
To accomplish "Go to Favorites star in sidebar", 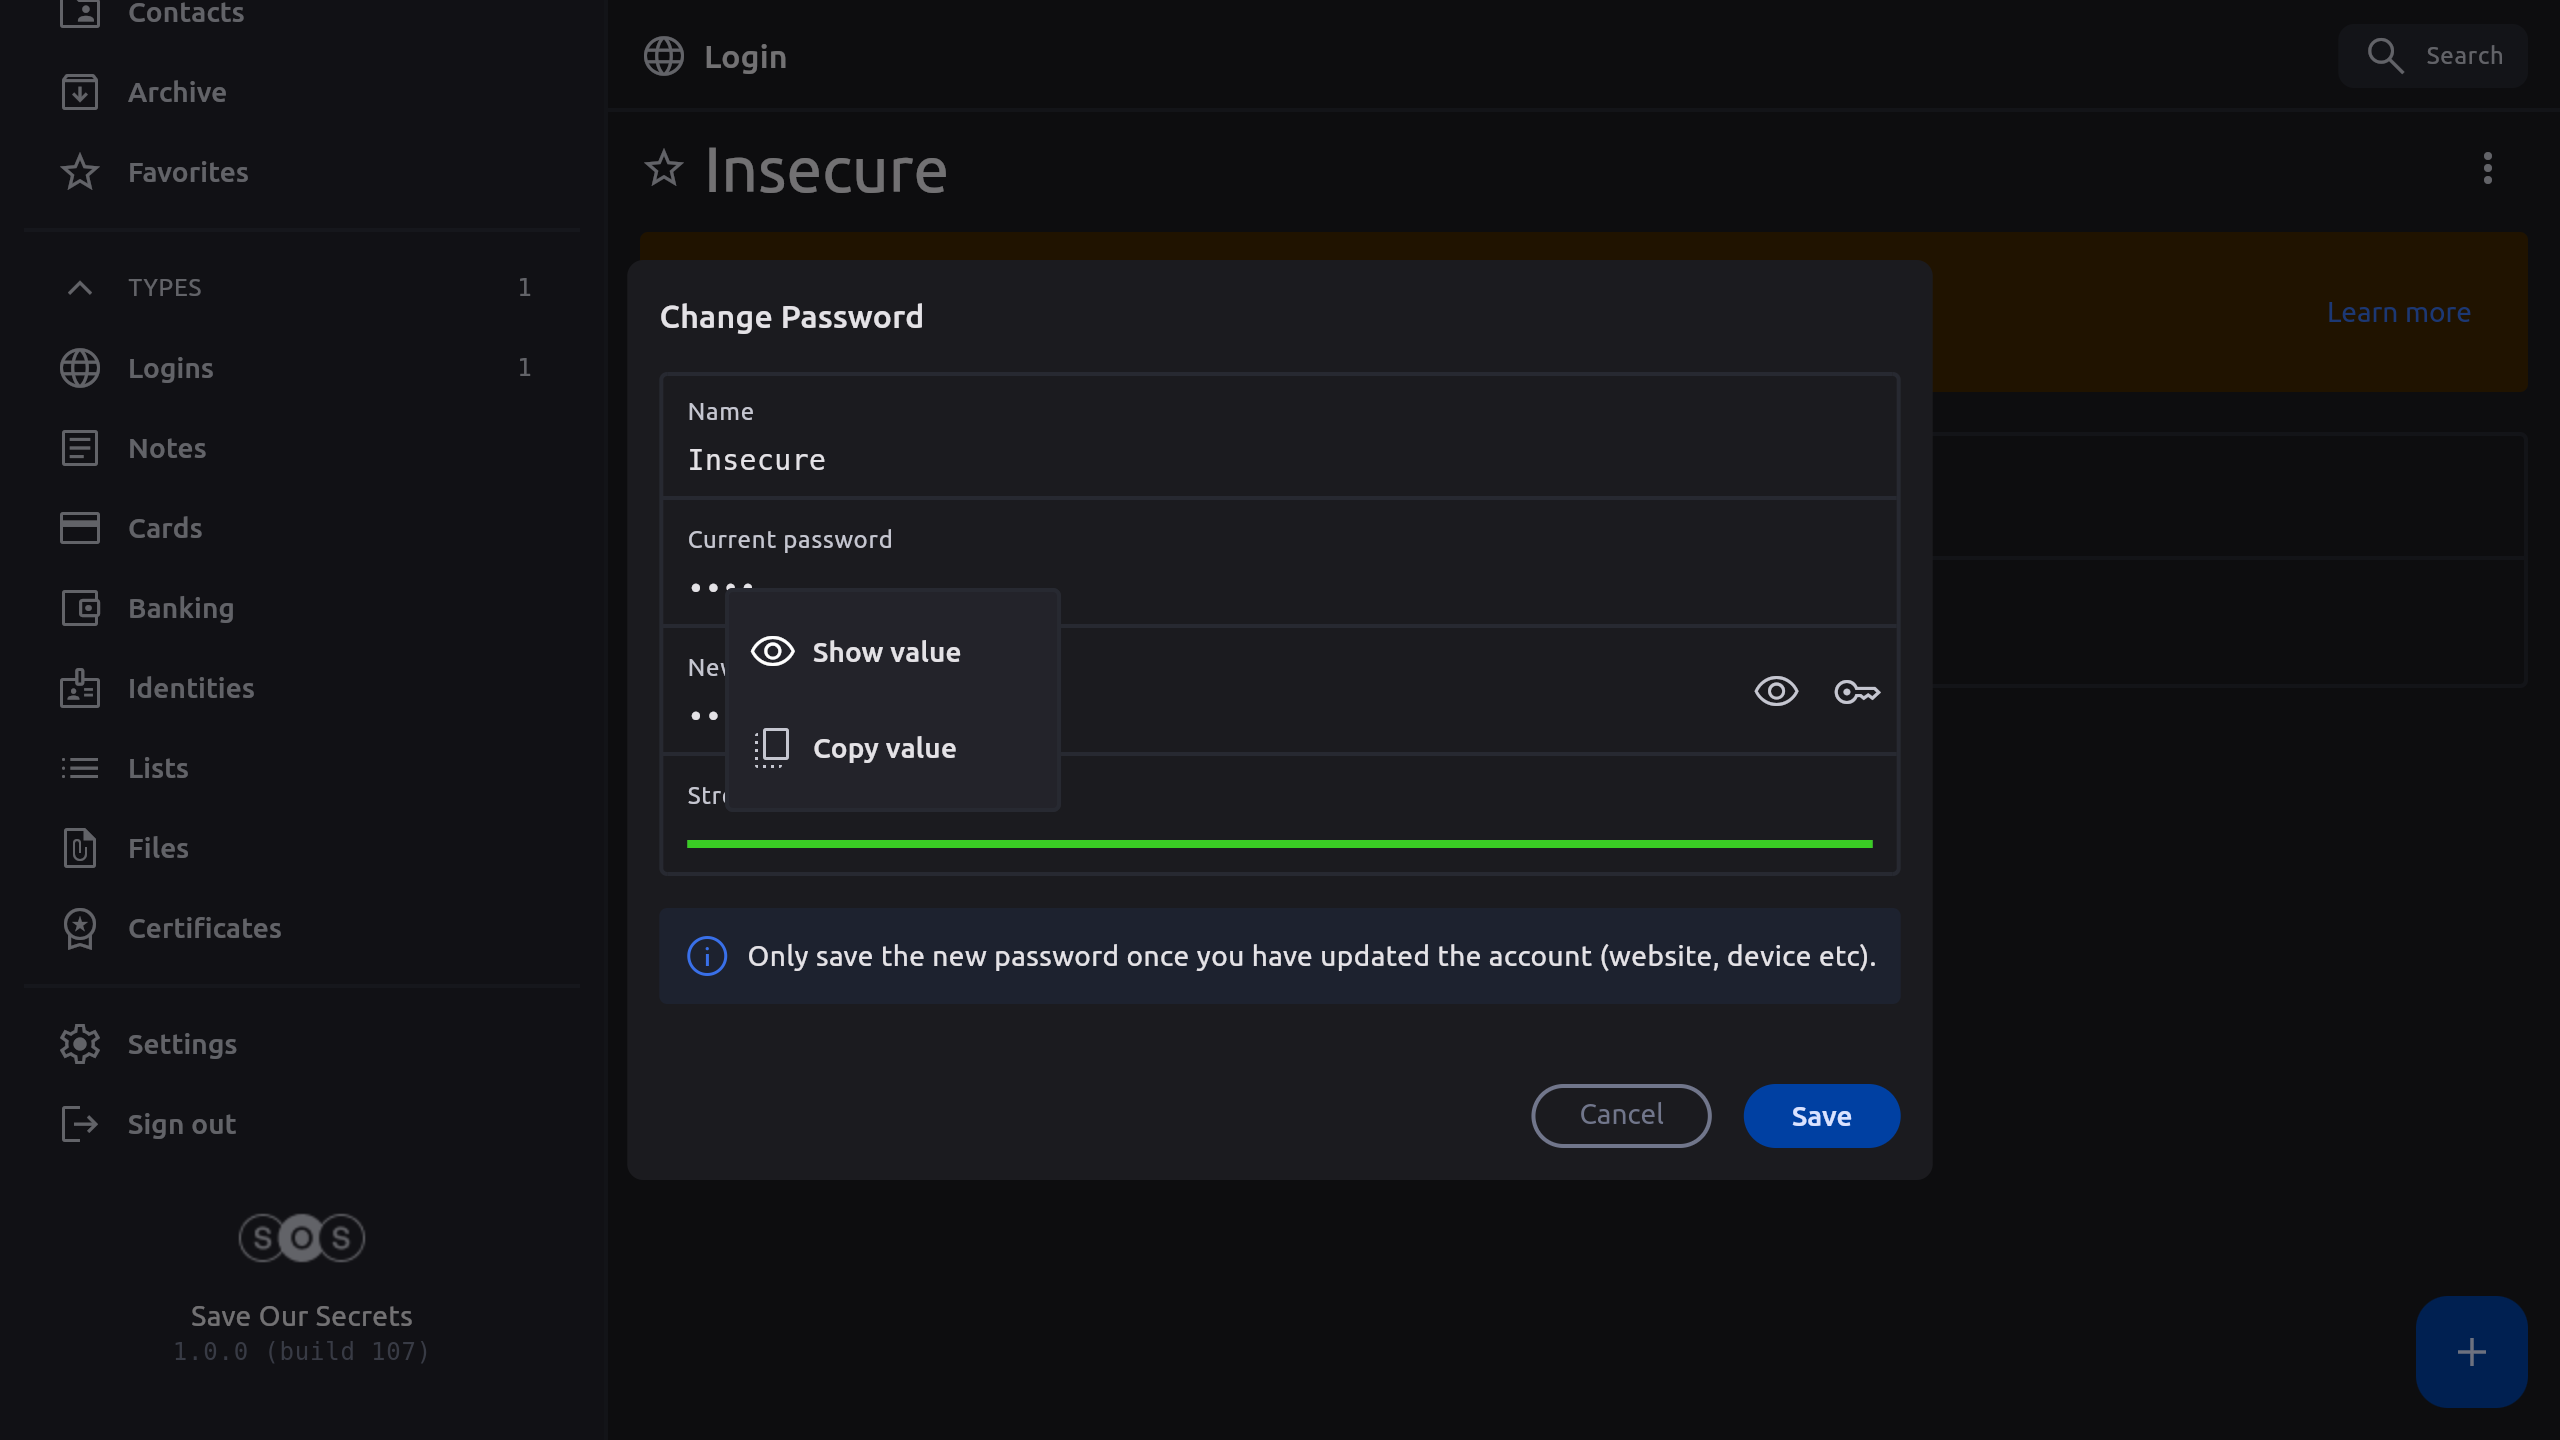I will [80, 172].
